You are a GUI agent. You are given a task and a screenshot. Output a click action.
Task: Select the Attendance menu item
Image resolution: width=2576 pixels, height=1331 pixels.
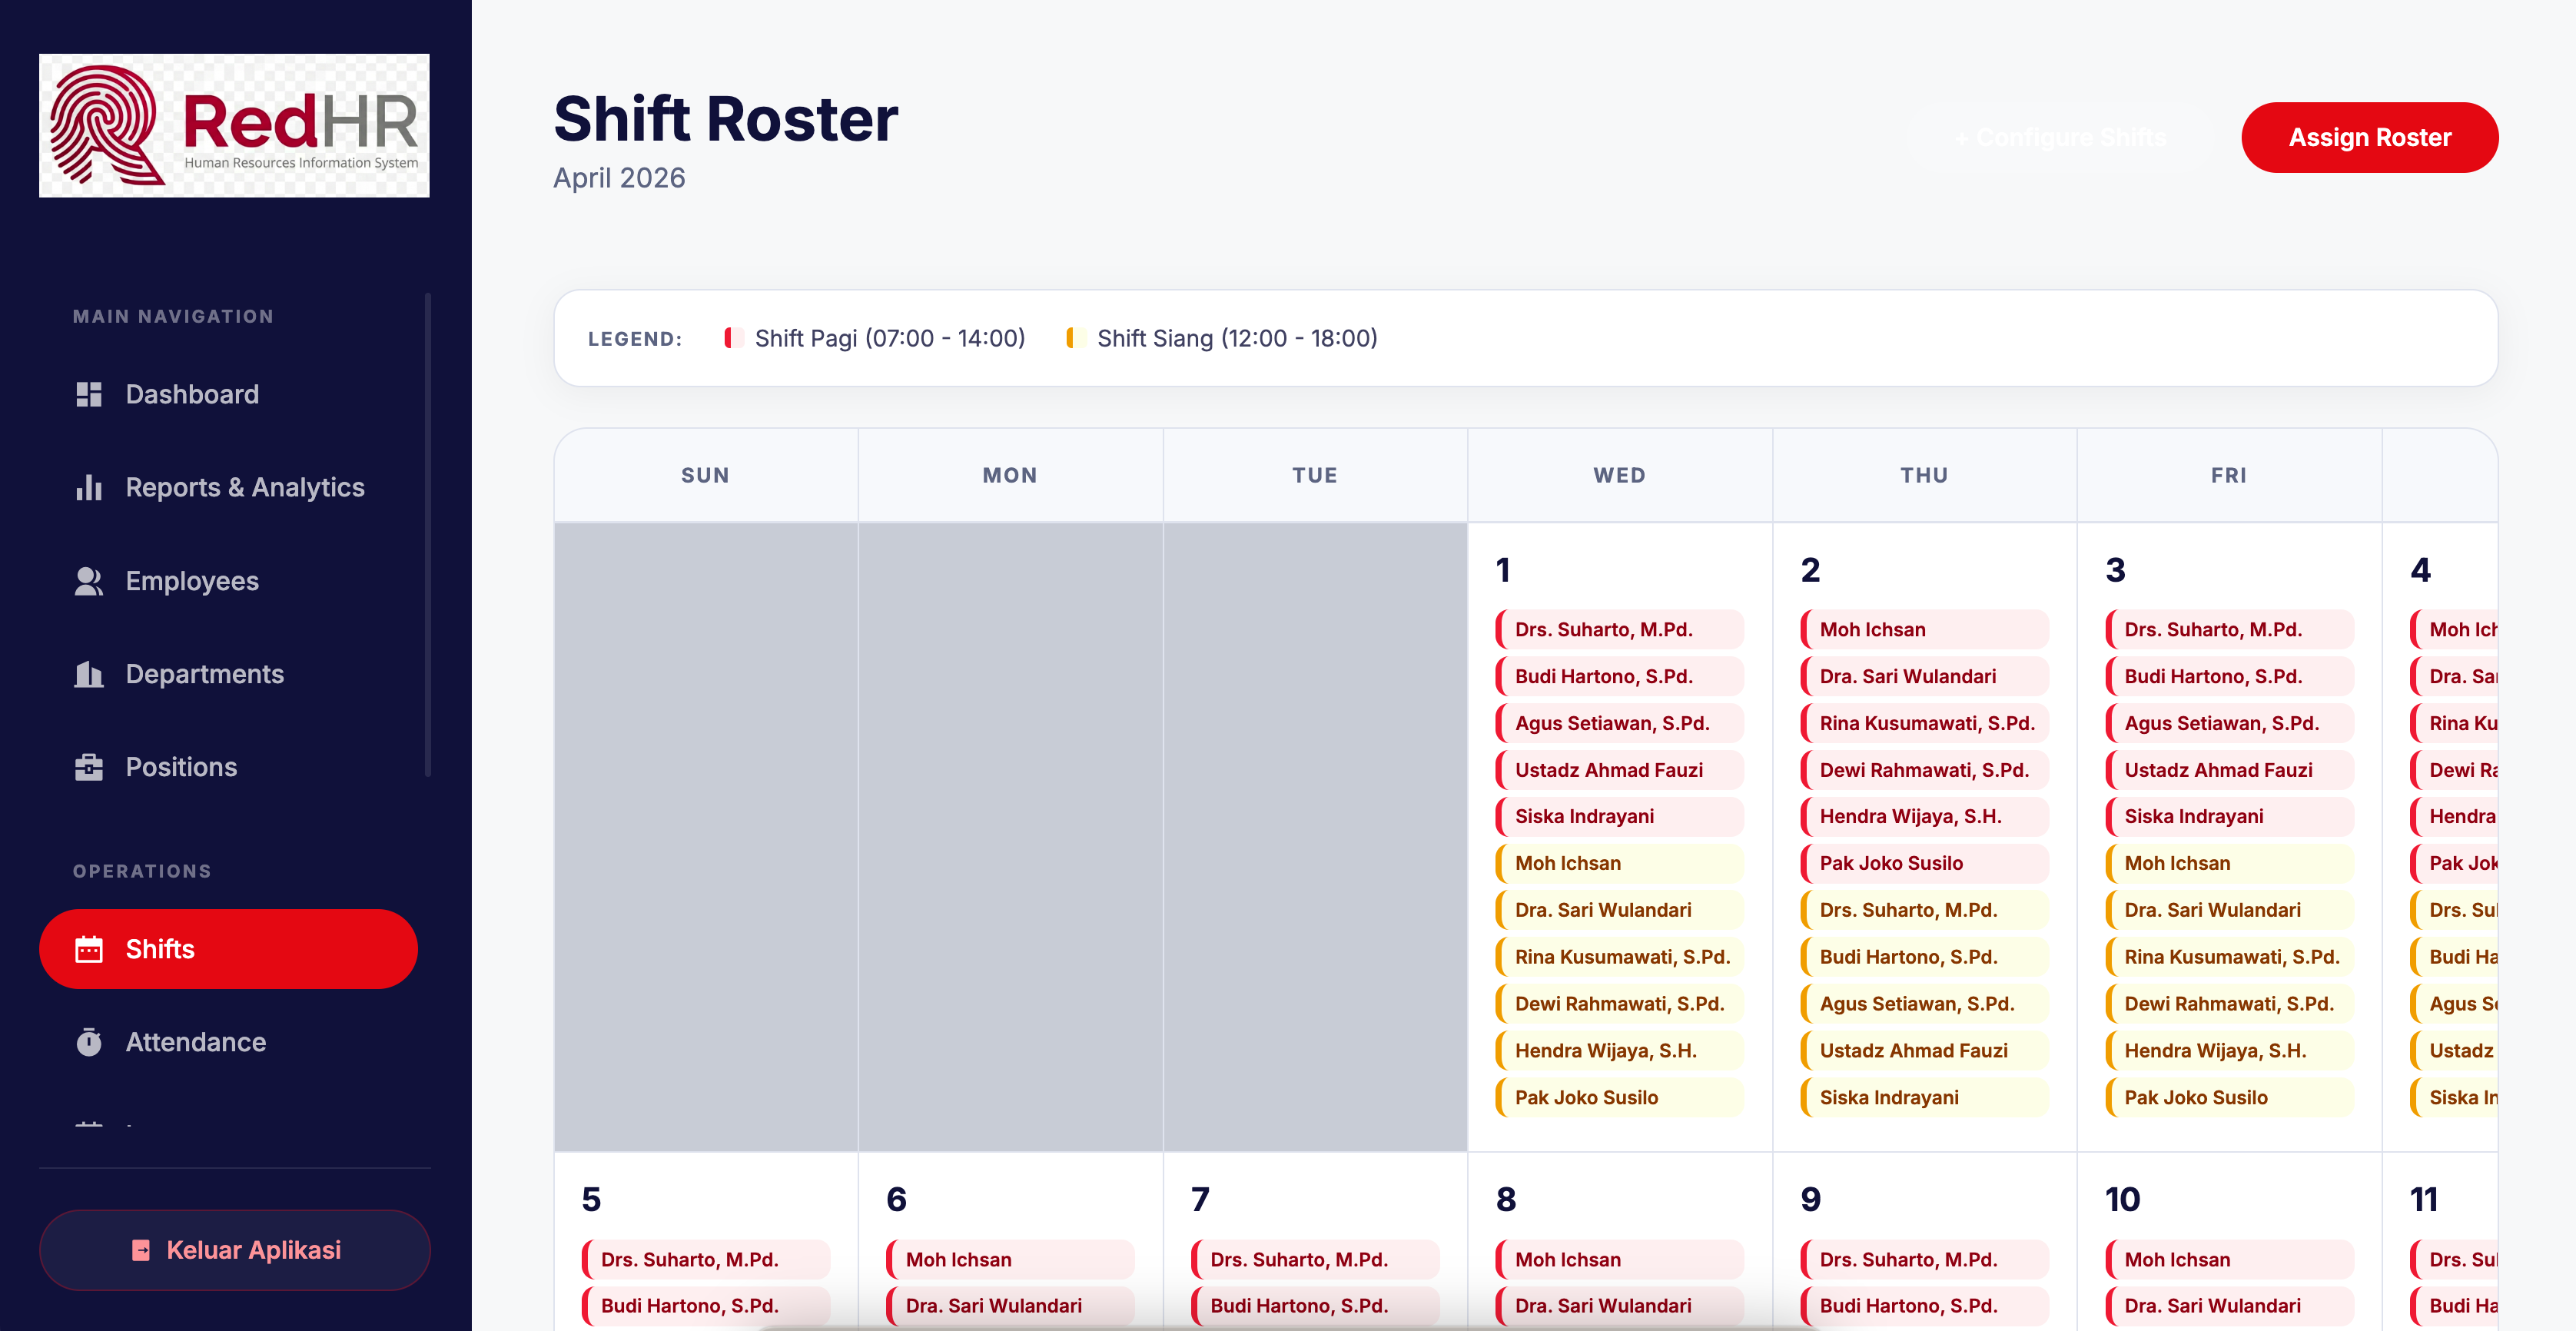coord(228,1042)
